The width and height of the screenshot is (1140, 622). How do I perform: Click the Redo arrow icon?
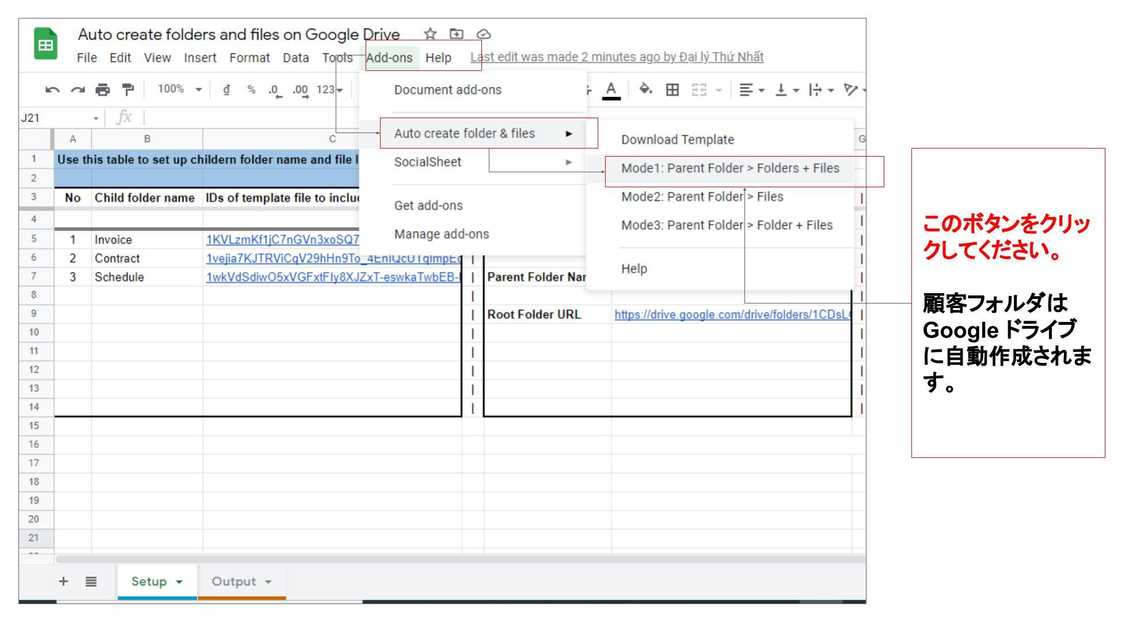tap(76, 90)
